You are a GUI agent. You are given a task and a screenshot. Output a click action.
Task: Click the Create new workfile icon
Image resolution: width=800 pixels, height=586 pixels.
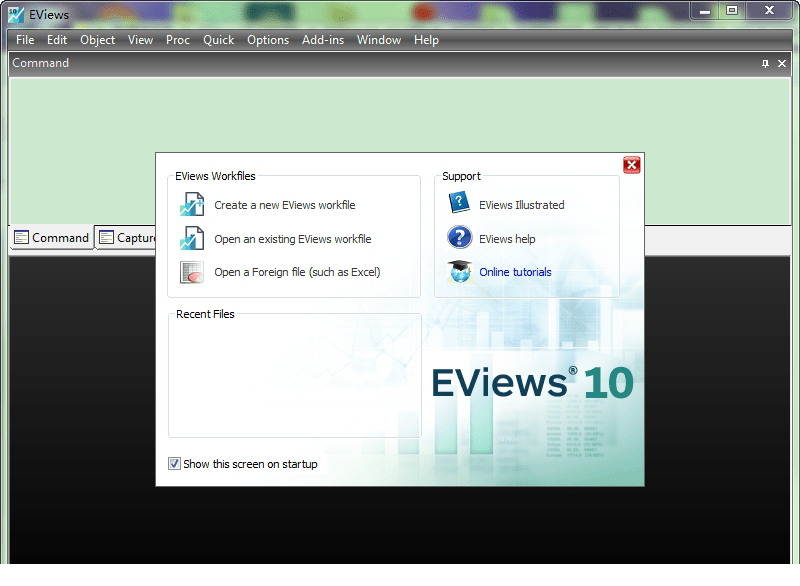(x=192, y=205)
